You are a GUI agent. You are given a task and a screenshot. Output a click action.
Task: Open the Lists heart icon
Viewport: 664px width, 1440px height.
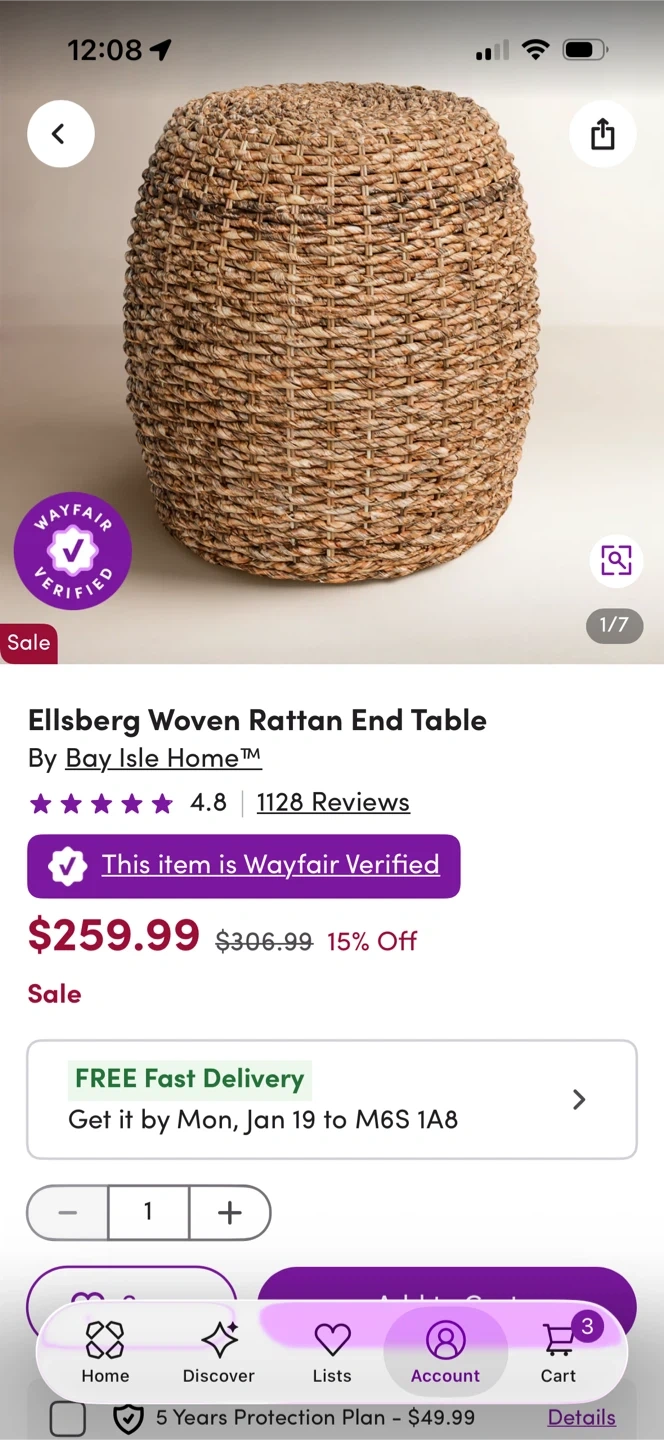coord(332,1352)
